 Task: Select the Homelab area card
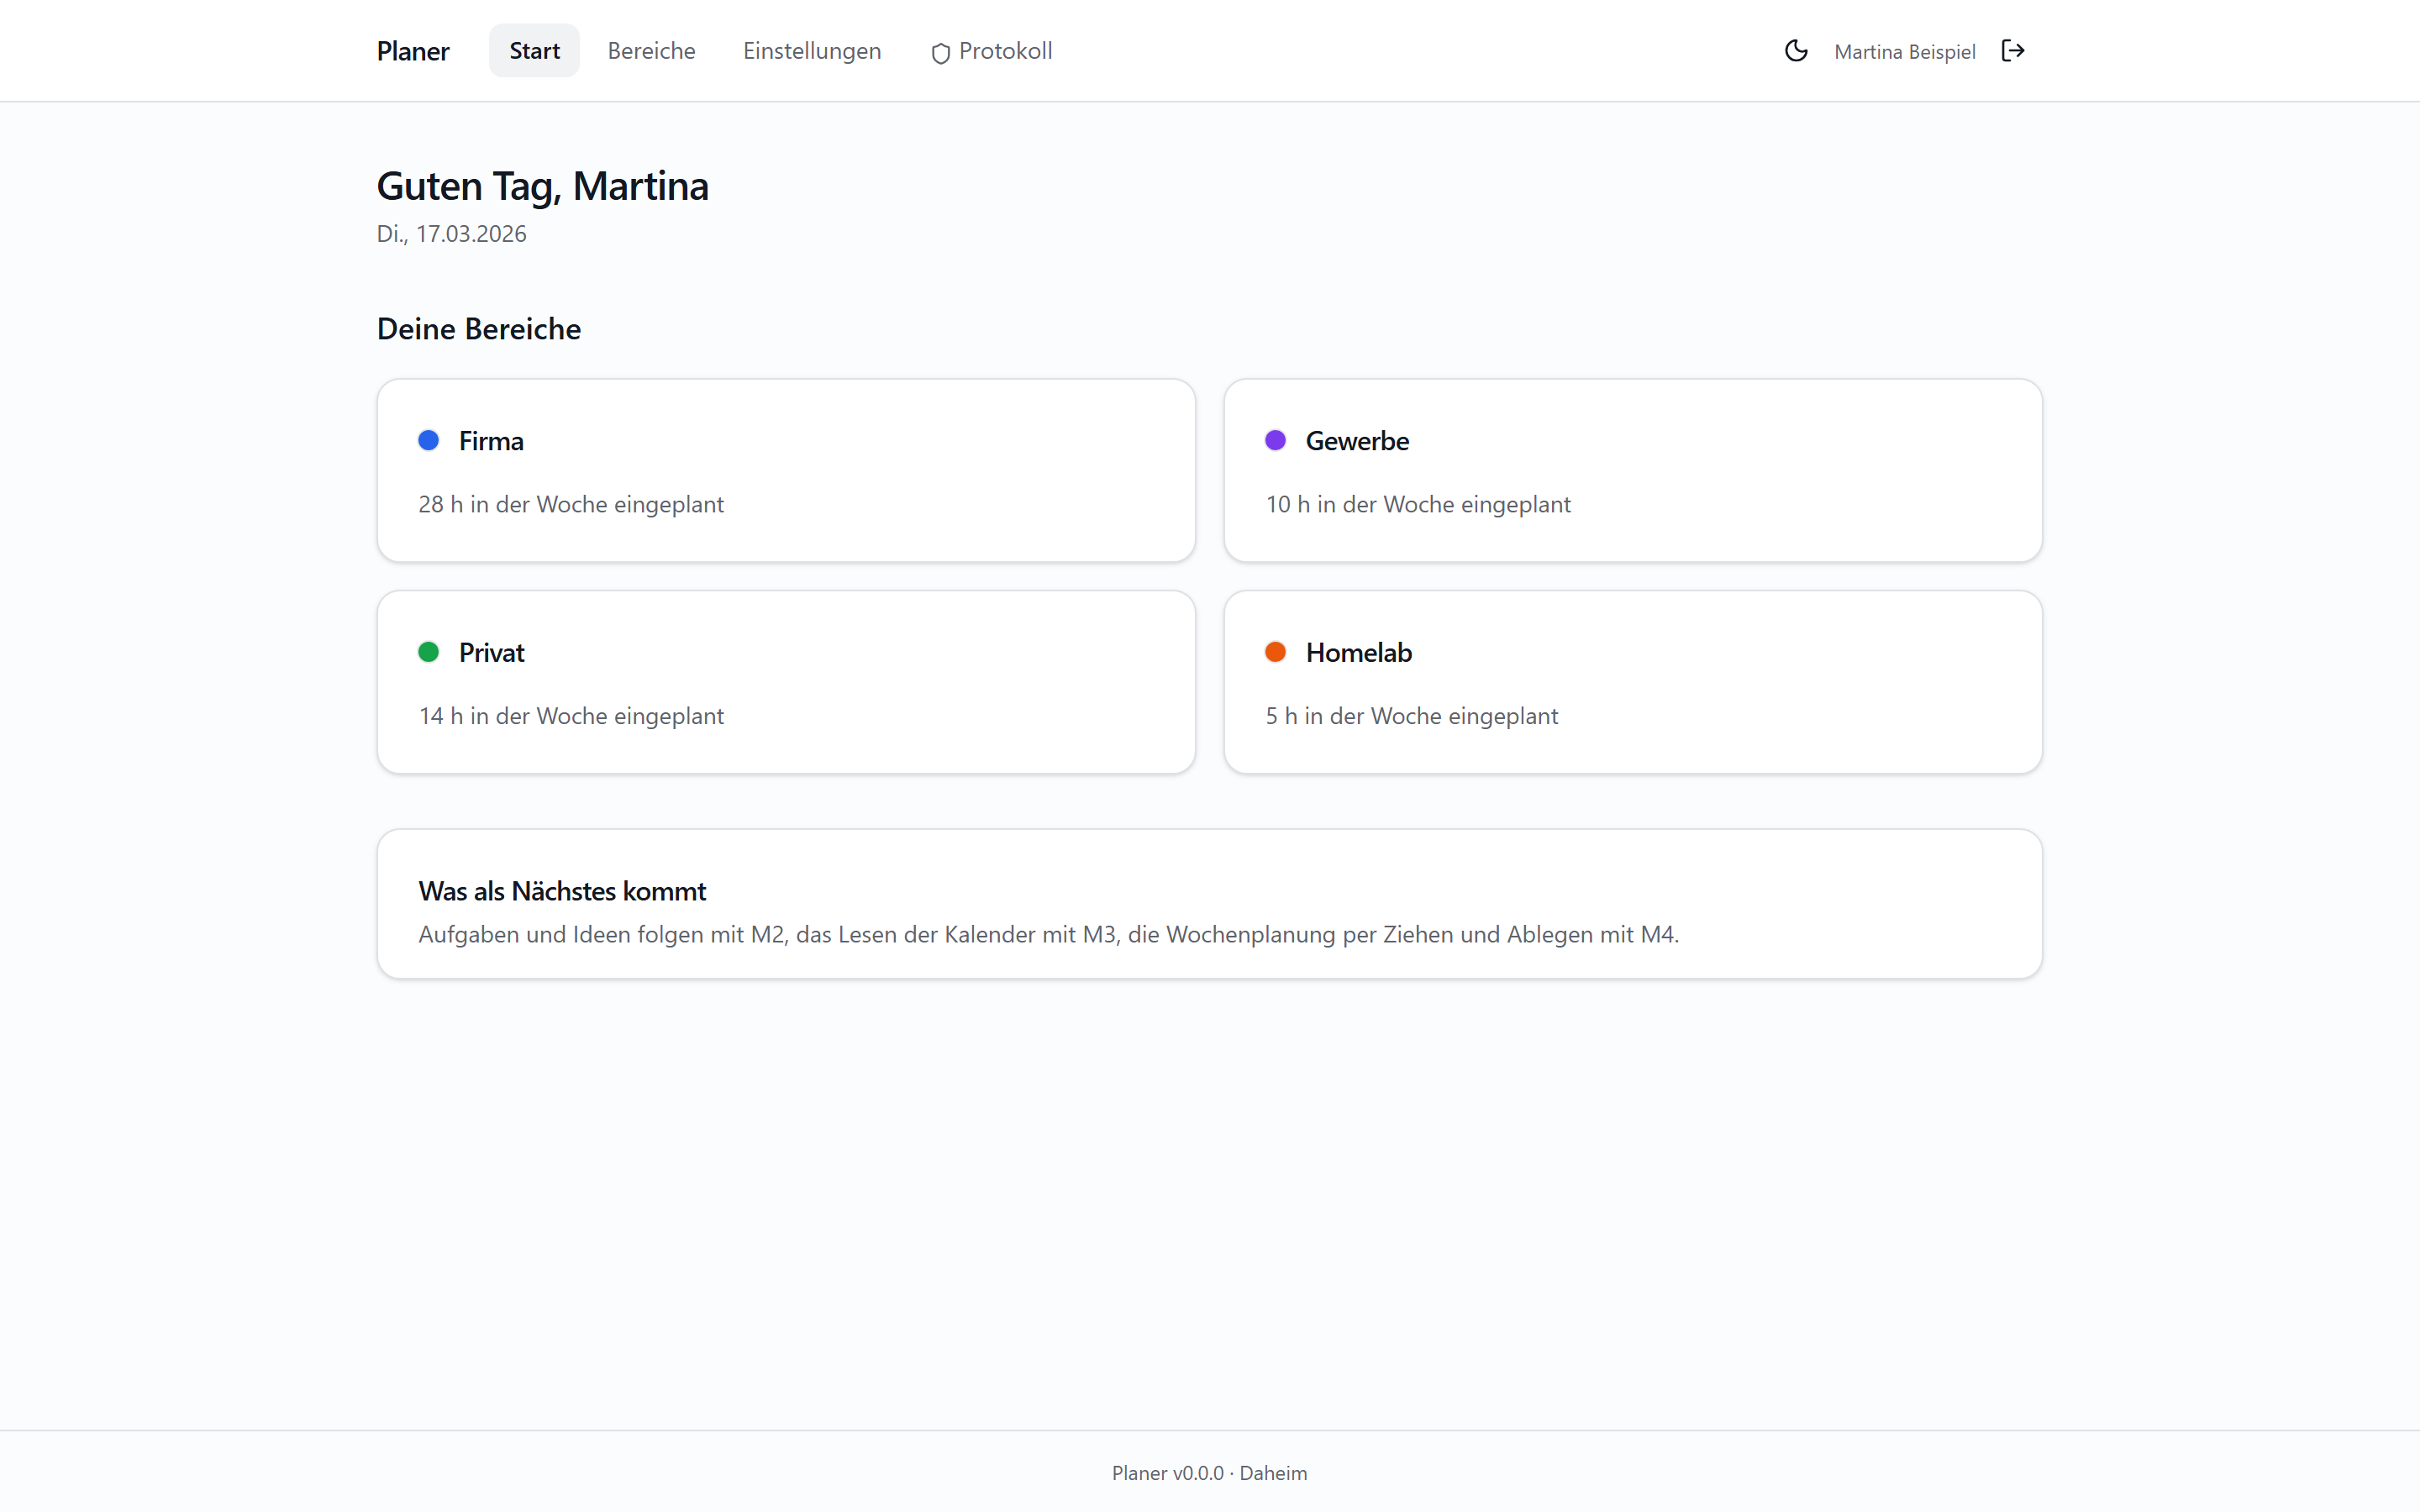1633,682
